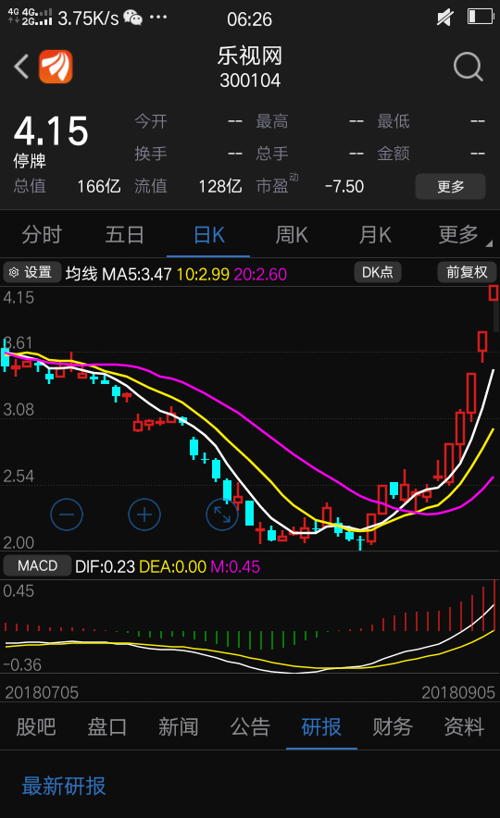Zoom out chart with minus circle

coord(67,514)
